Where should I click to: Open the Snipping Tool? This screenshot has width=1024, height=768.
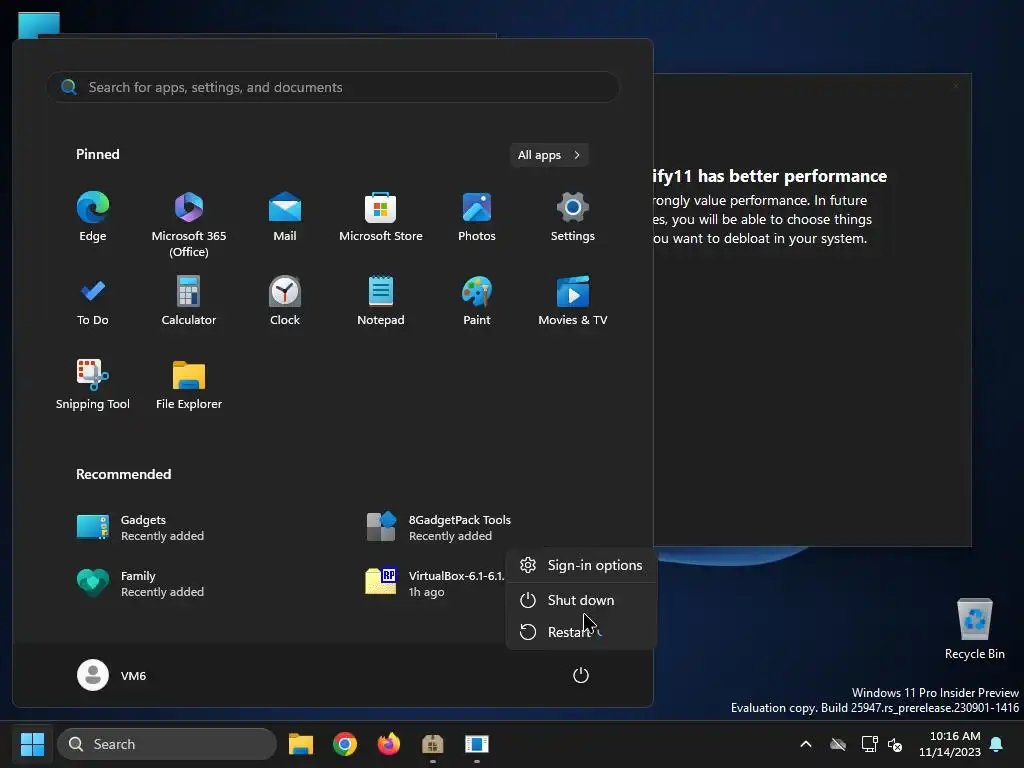pyautogui.click(x=93, y=385)
